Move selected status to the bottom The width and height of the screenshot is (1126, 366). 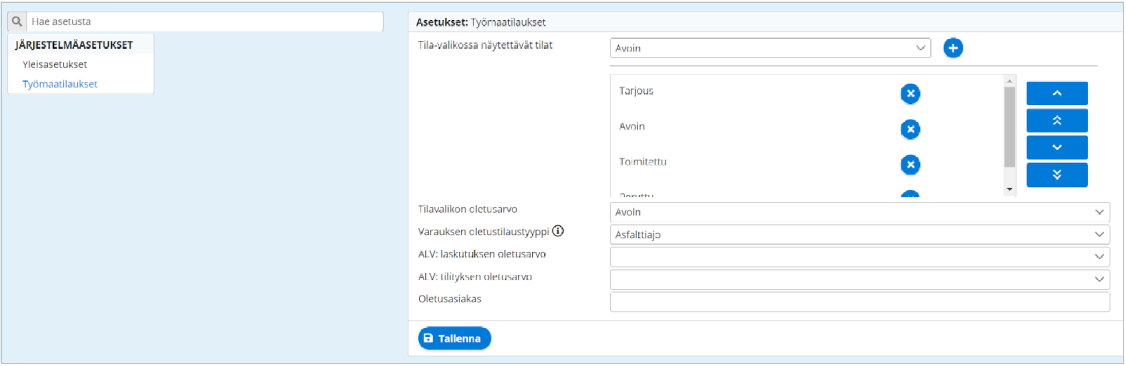point(1057,174)
